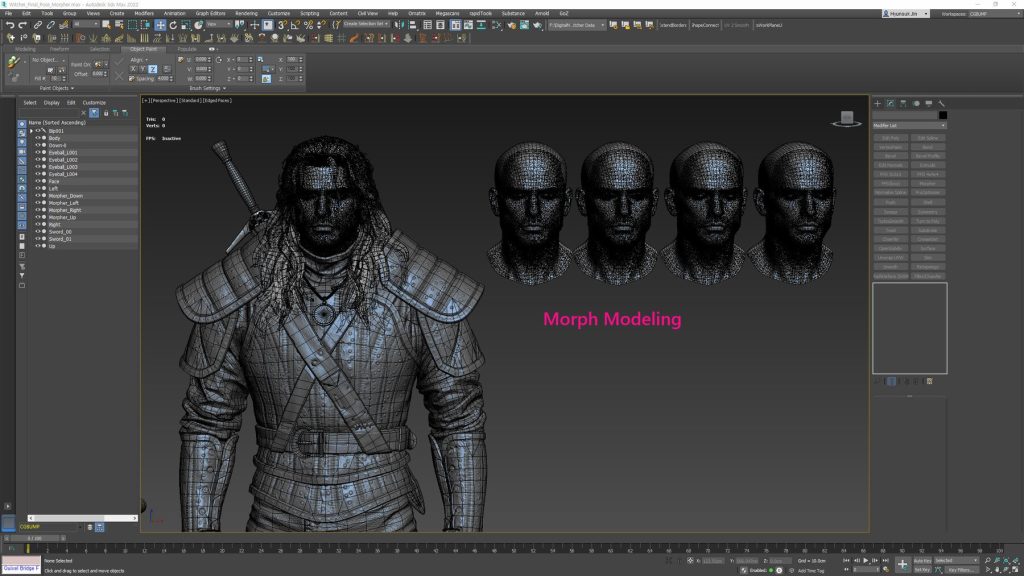Open the selection filter All dropdown

click(85, 24)
